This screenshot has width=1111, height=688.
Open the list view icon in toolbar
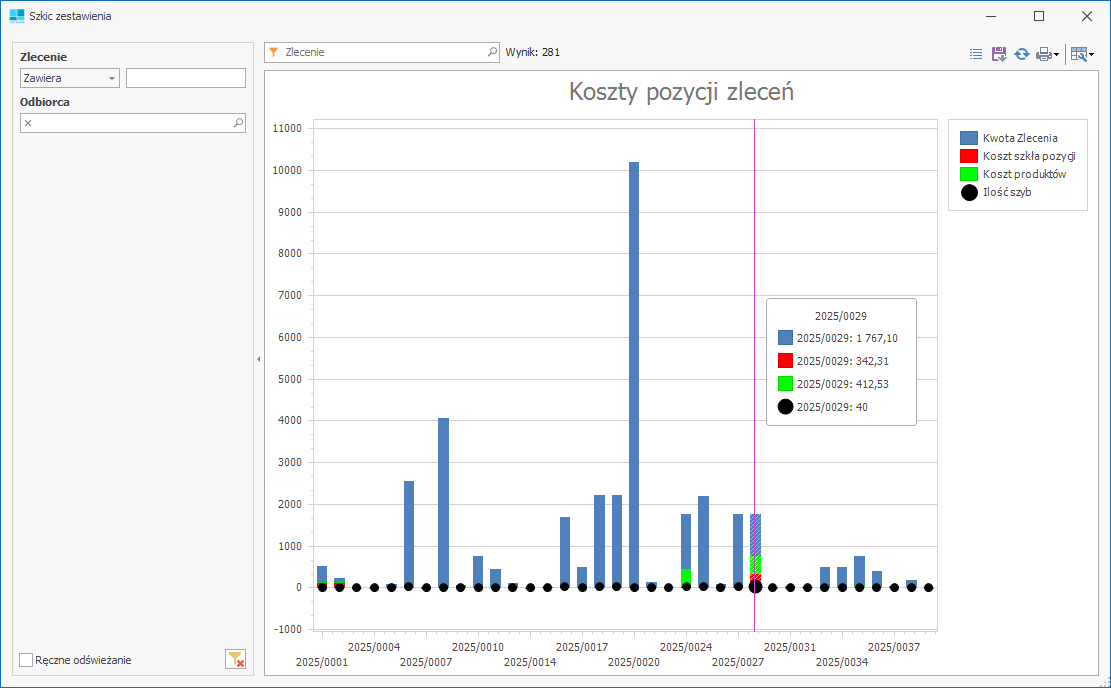click(x=976, y=54)
